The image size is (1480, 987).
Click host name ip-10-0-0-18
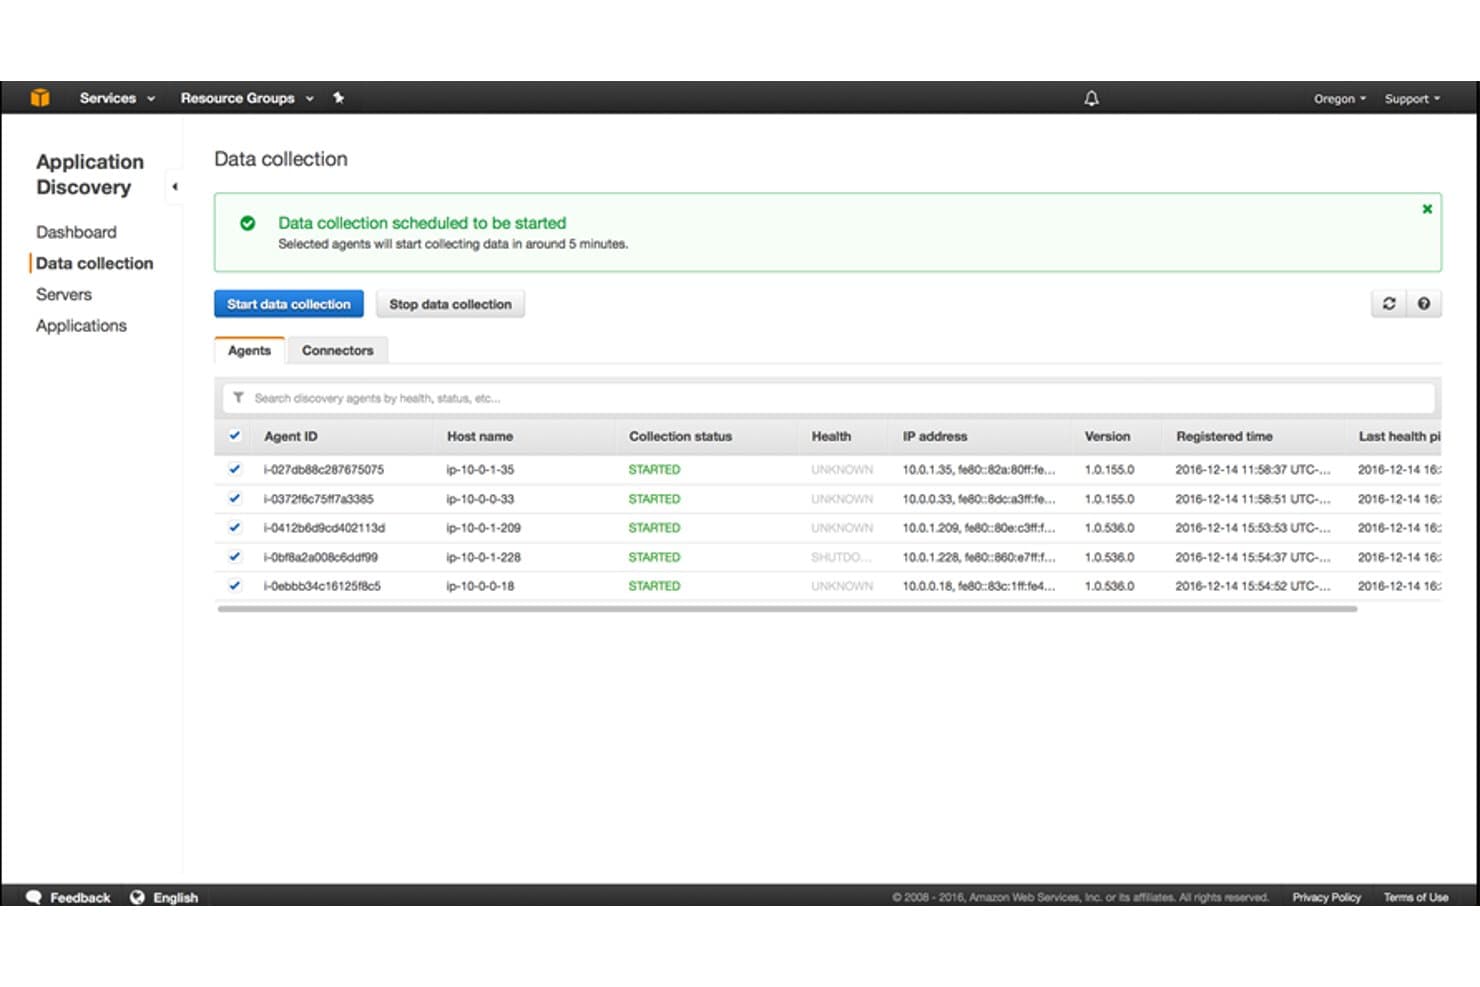pos(480,586)
